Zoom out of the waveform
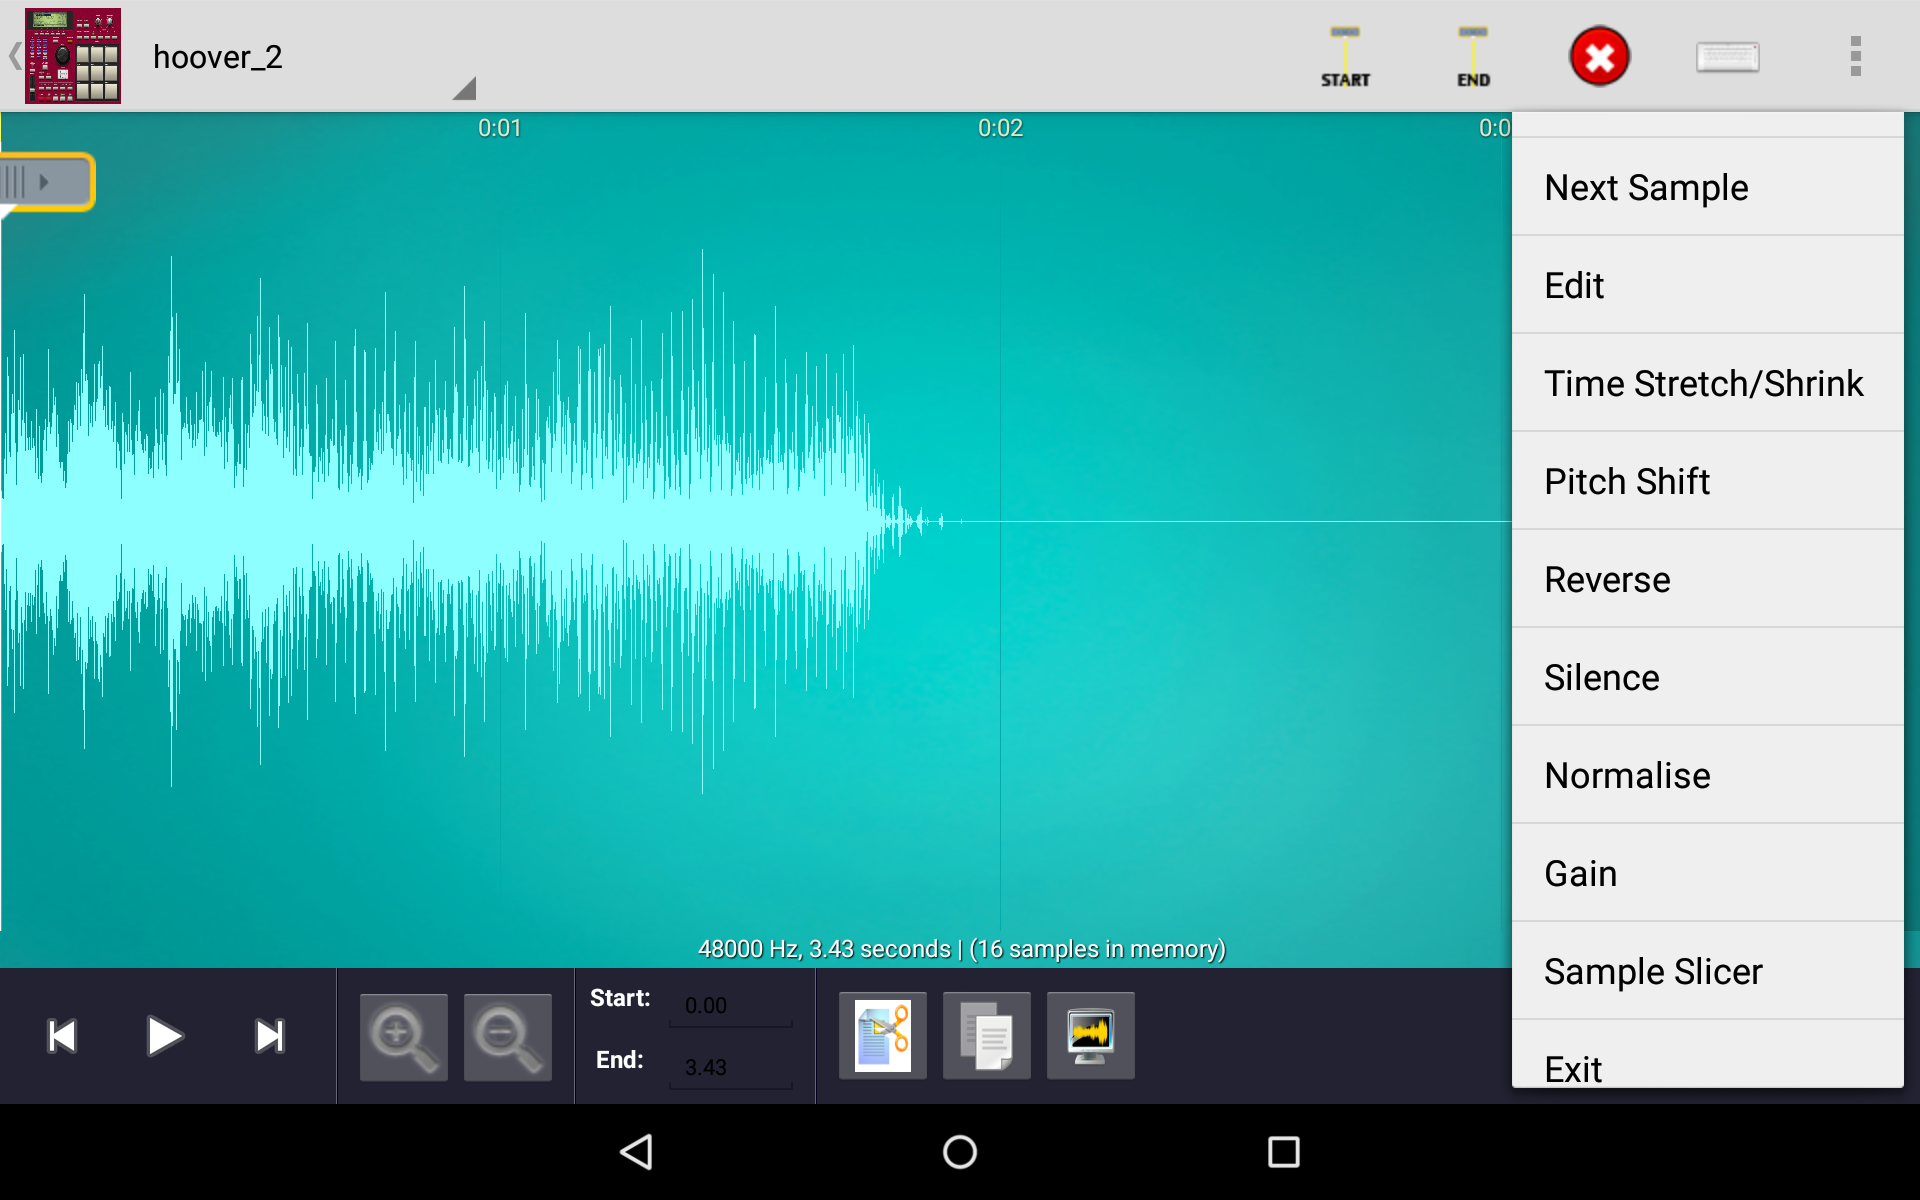The width and height of the screenshot is (1920, 1200). [x=507, y=1036]
